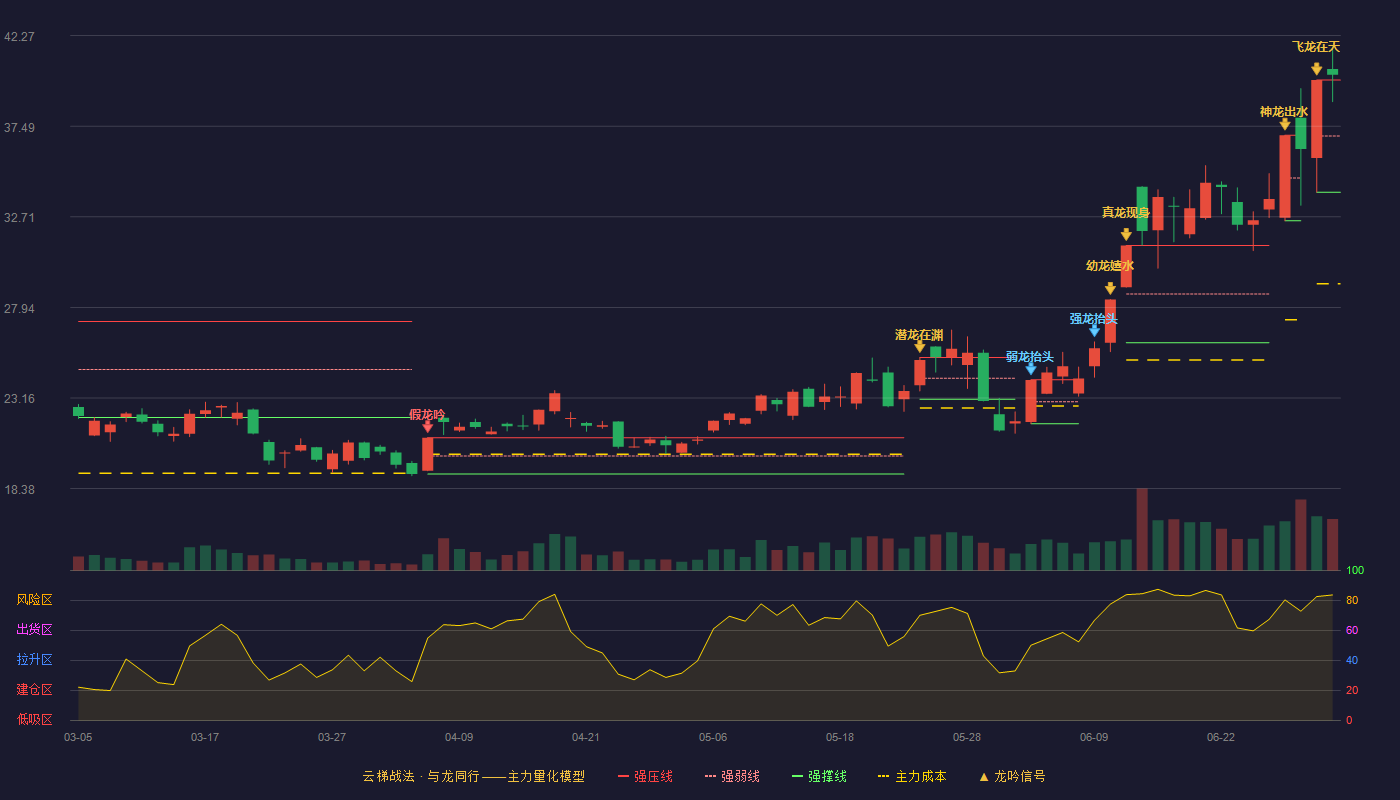Click the 飞龙在天 signal arrow marker
Viewport: 1400px width, 800px height.
[x=1317, y=69]
